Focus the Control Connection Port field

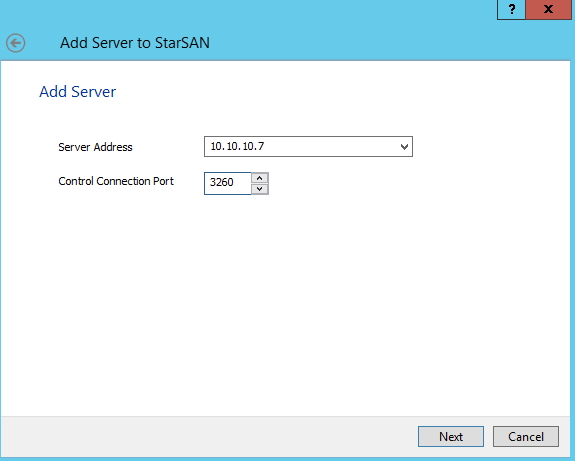pyautogui.click(x=227, y=183)
